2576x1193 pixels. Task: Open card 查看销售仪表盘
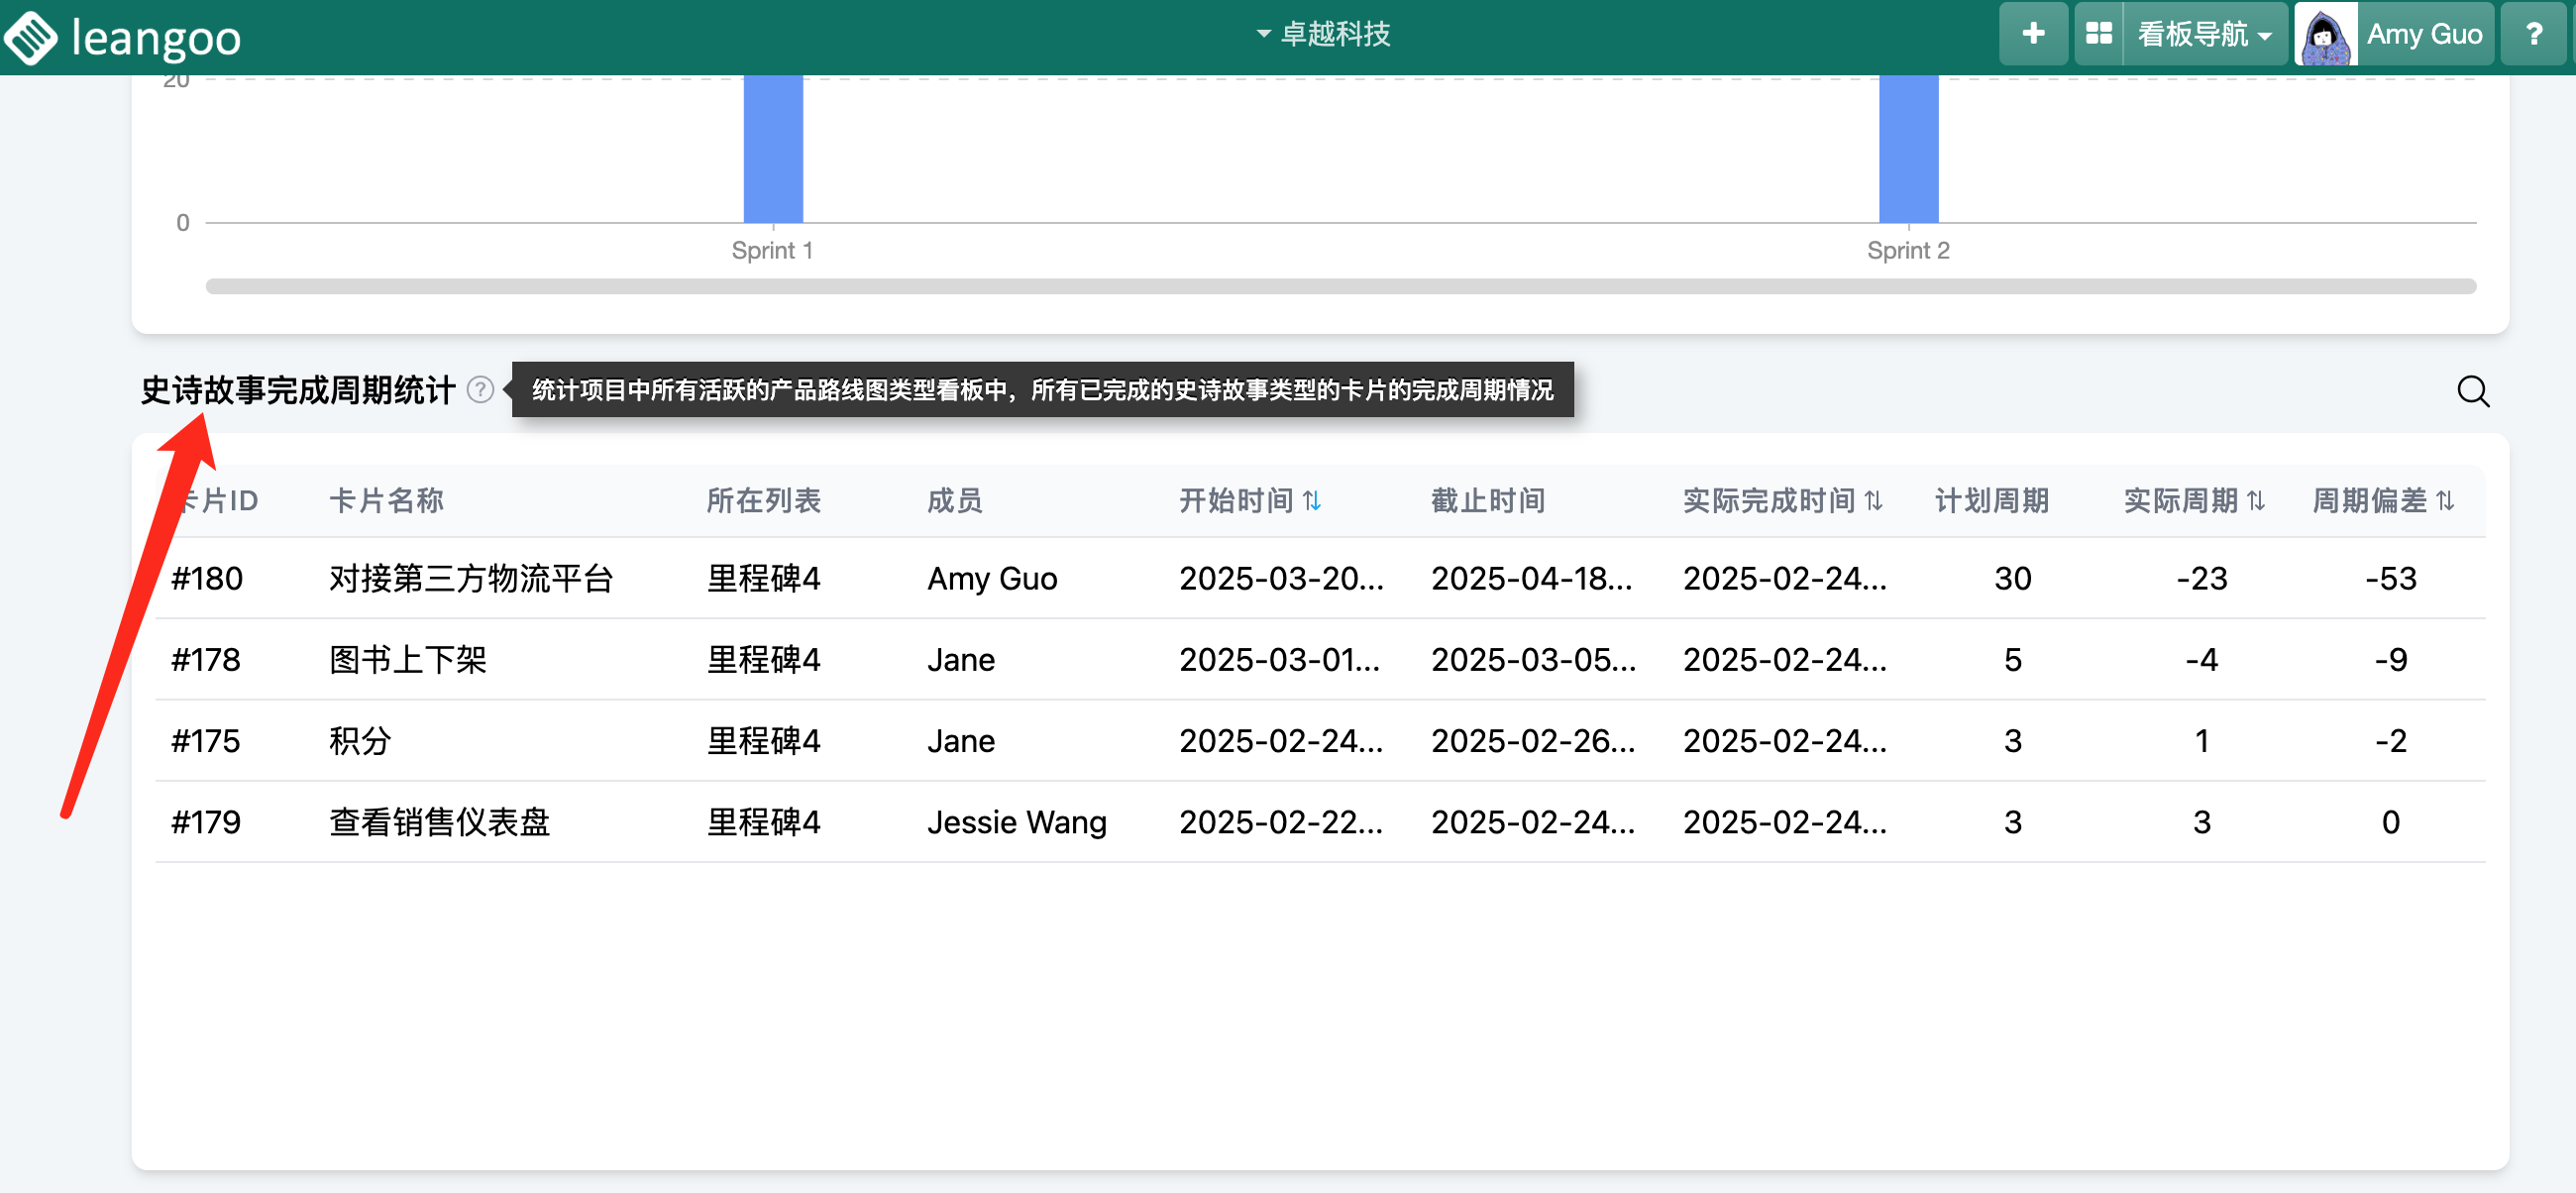[x=439, y=822]
